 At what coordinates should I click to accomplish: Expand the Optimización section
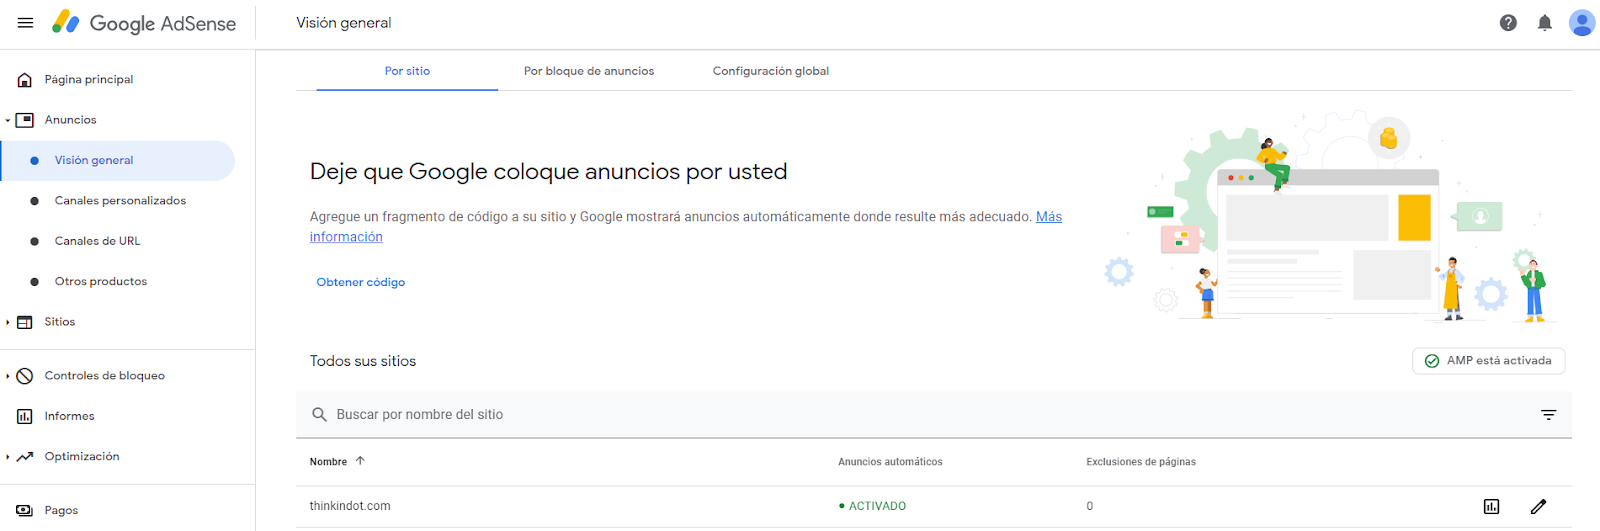8,457
